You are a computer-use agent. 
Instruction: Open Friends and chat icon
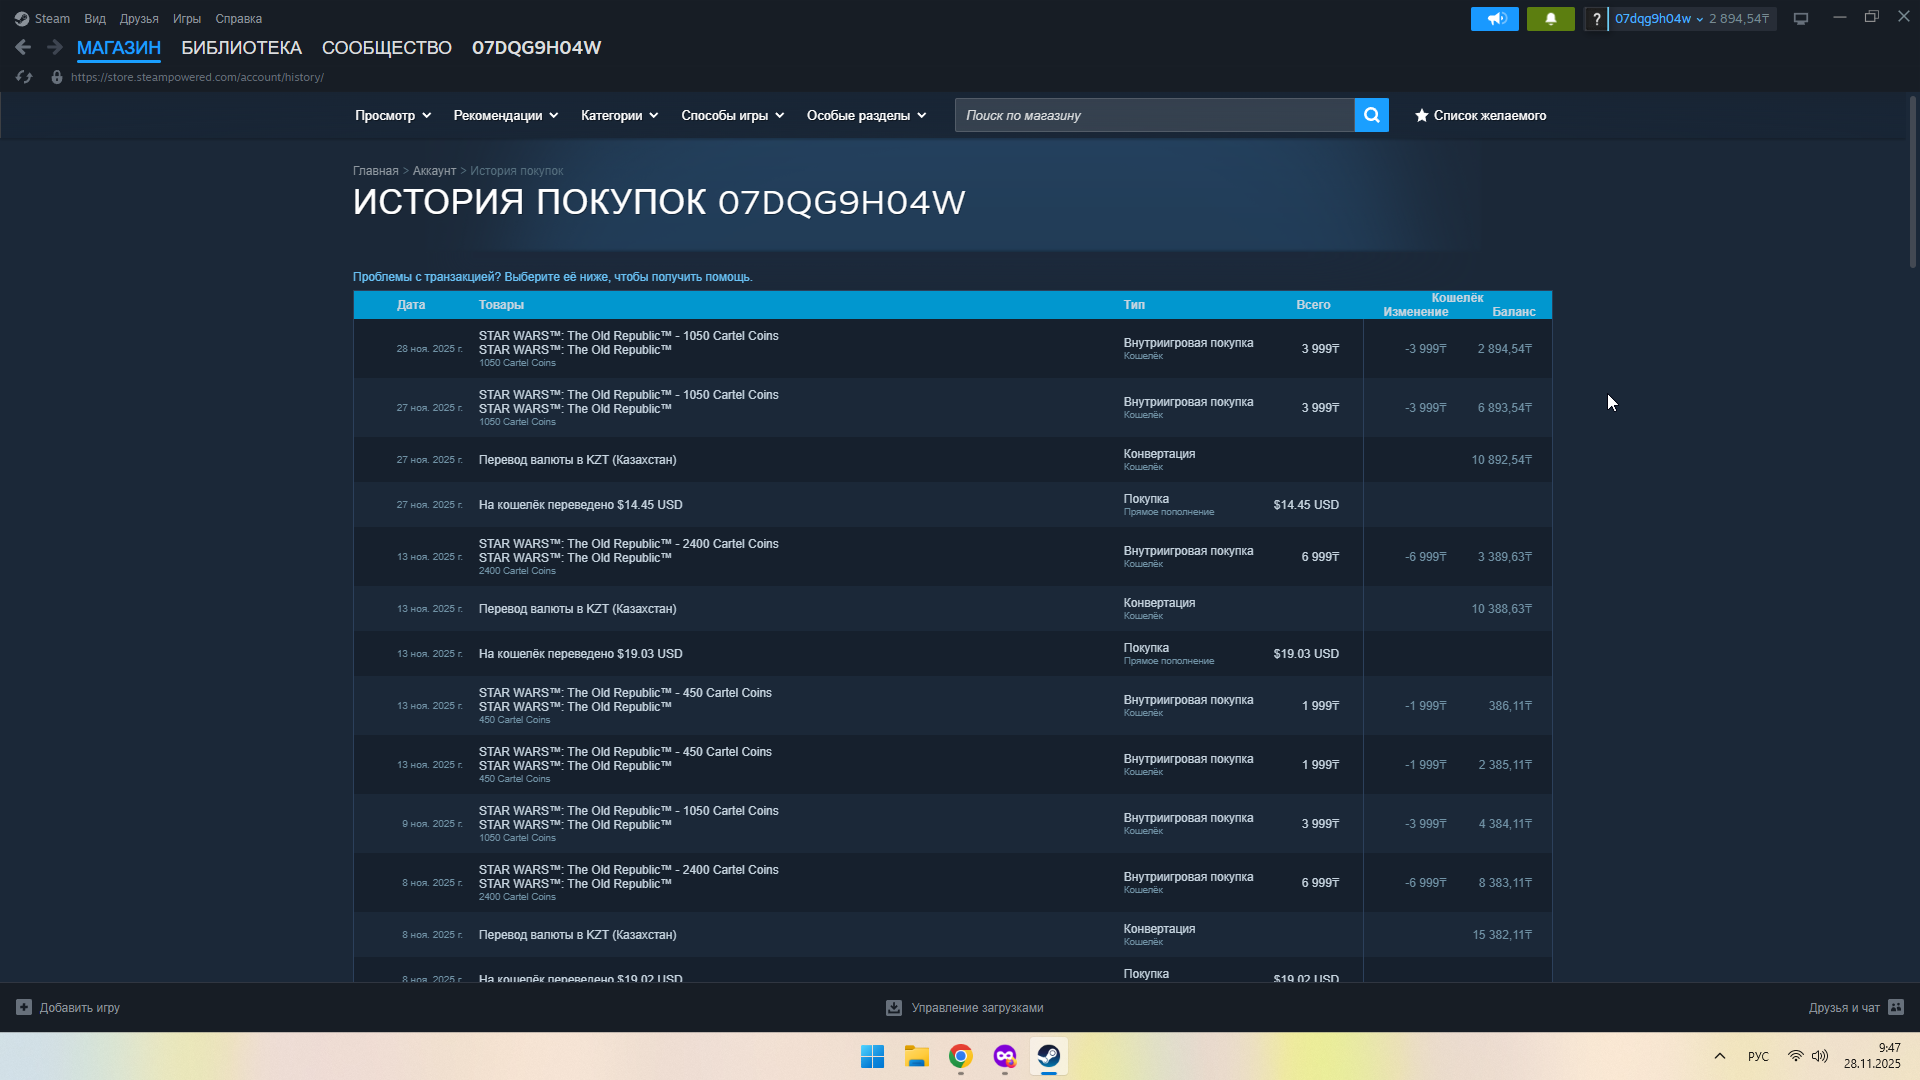[x=1896, y=1007]
